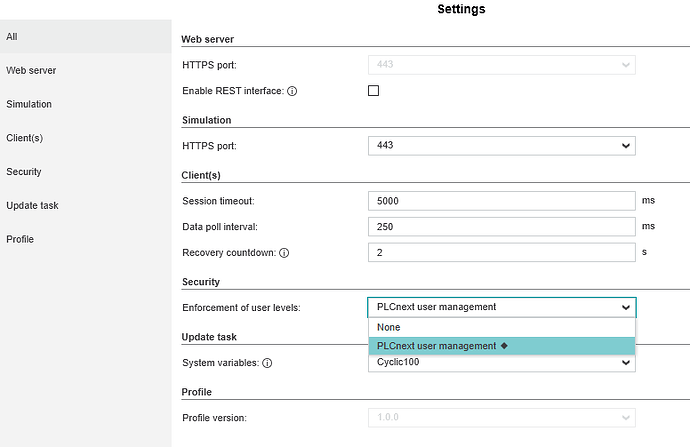Image resolution: width=690 pixels, height=447 pixels.
Task: Choose PLCnext user management option in list
Action: point(501,346)
